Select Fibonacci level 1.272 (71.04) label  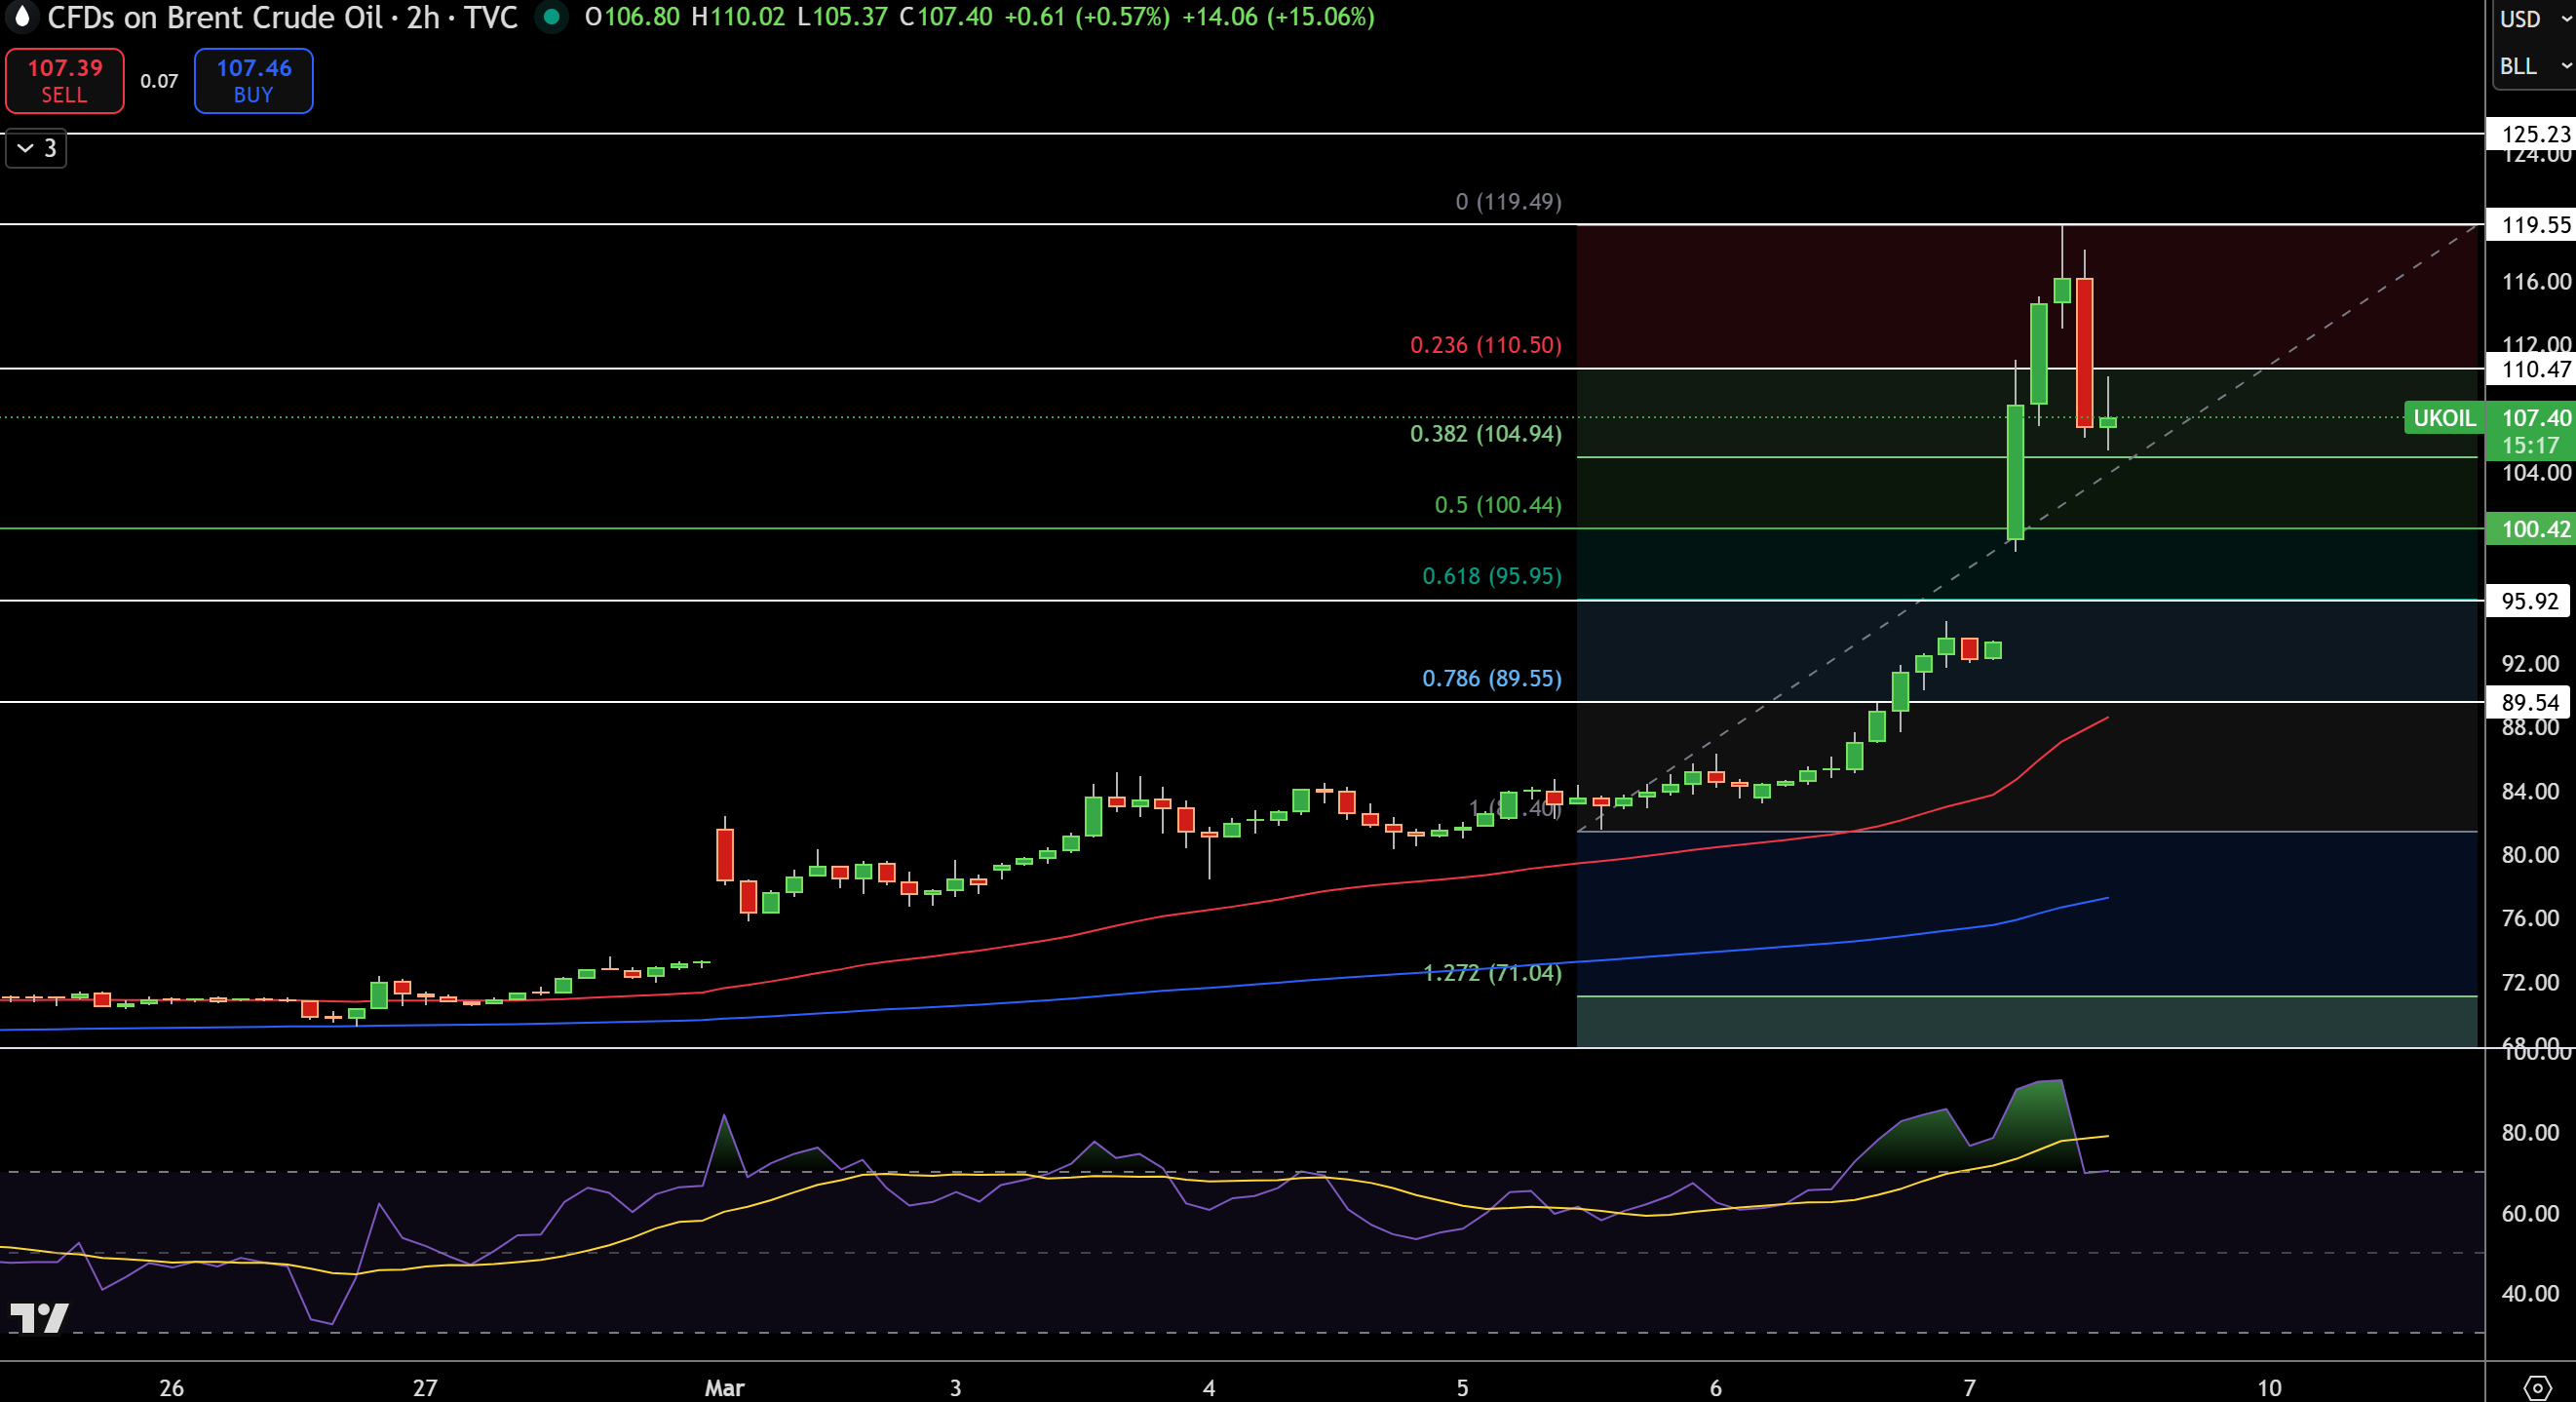(x=1491, y=972)
